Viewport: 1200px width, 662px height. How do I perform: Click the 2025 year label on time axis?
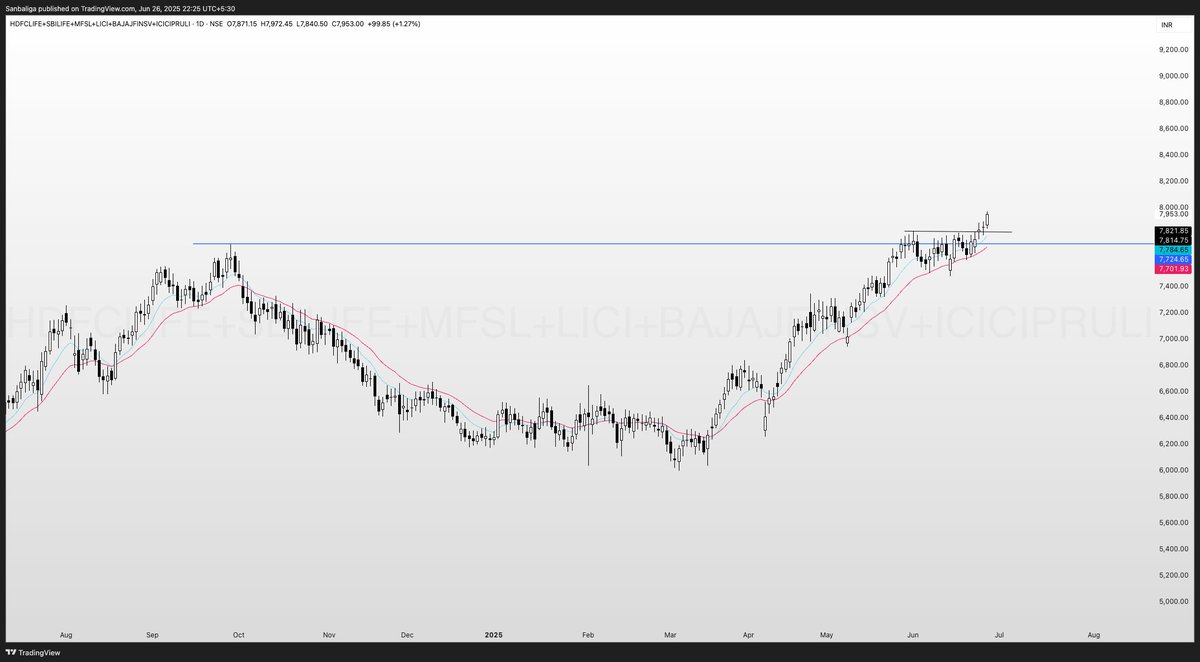click(494, 635)
